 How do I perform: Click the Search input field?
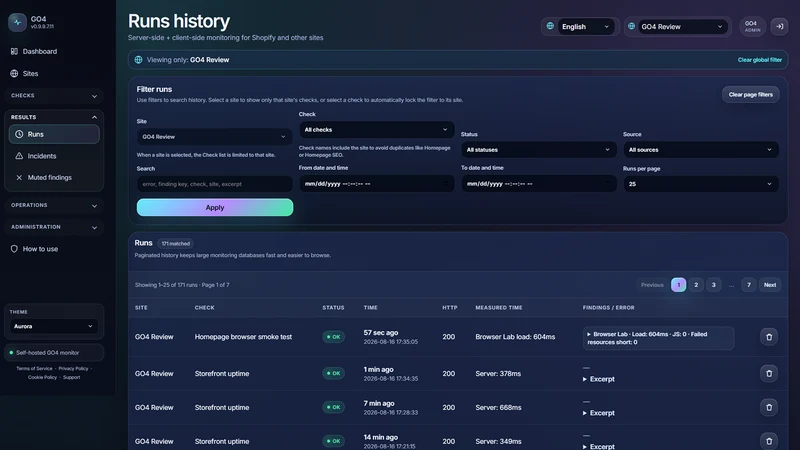(x=214, y=184)
